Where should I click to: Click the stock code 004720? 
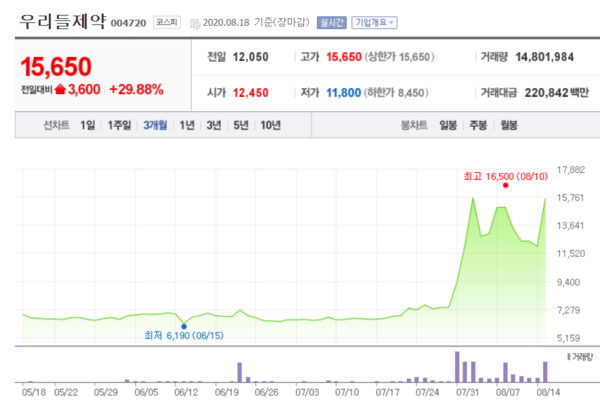click(x=128, y=23)
